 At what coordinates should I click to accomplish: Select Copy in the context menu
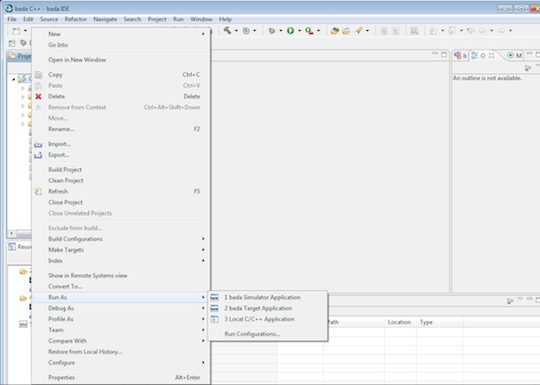pos(121,75)
